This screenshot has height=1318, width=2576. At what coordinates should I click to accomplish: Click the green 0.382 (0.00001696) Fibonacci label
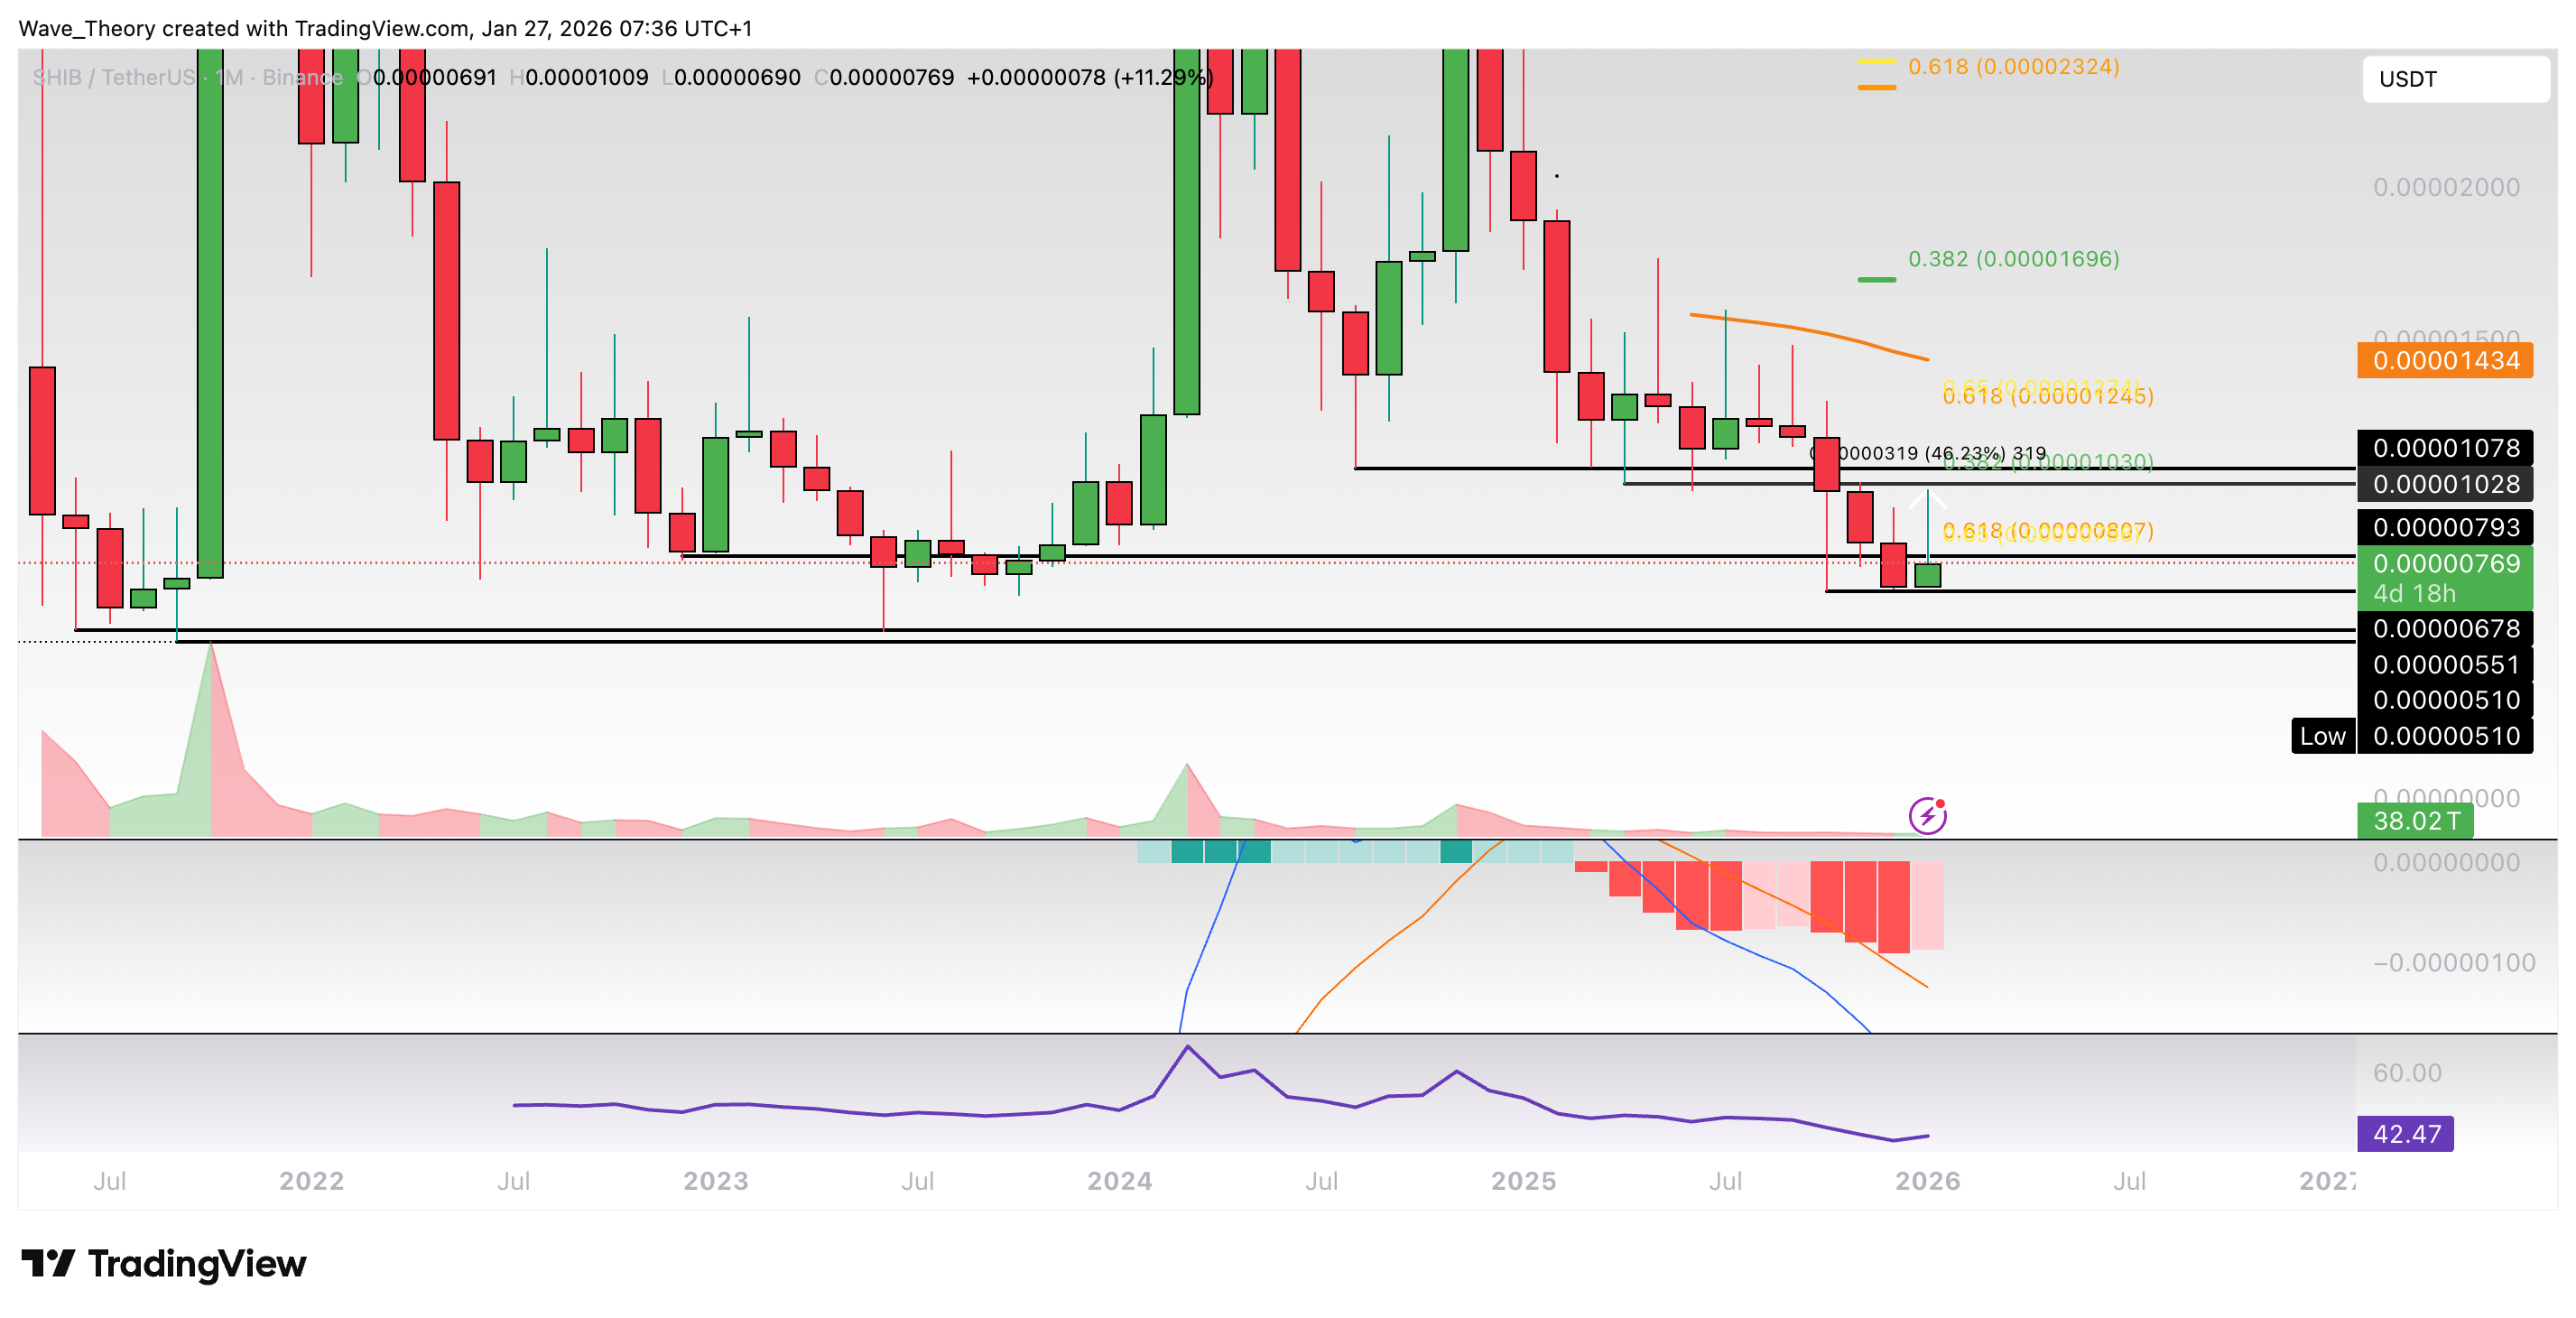[2012, 259]
